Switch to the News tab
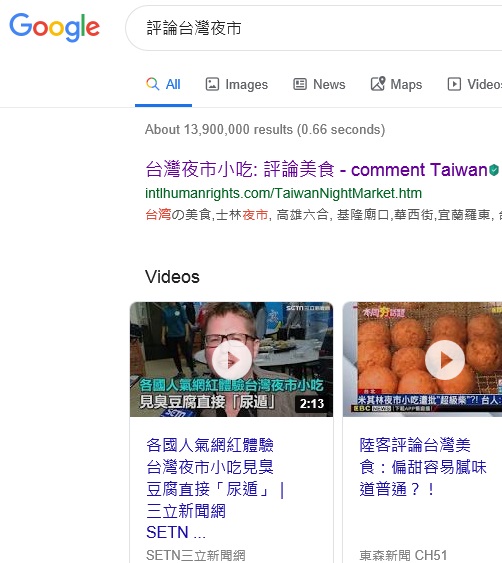 click(x=319, y=84)
